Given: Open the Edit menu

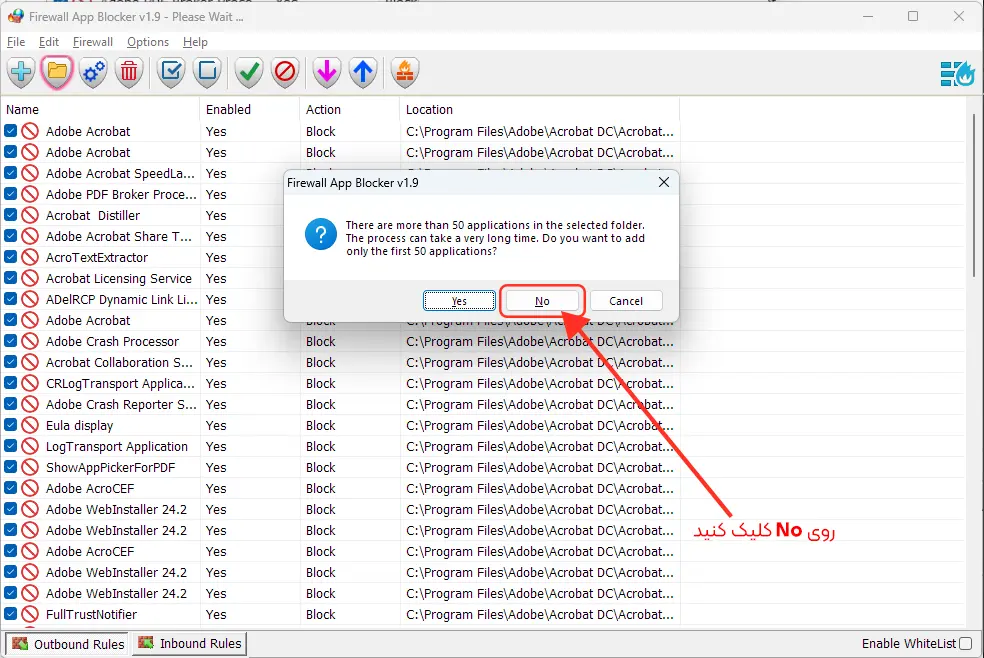Looking at the screenshot, I should pos(48,42).
